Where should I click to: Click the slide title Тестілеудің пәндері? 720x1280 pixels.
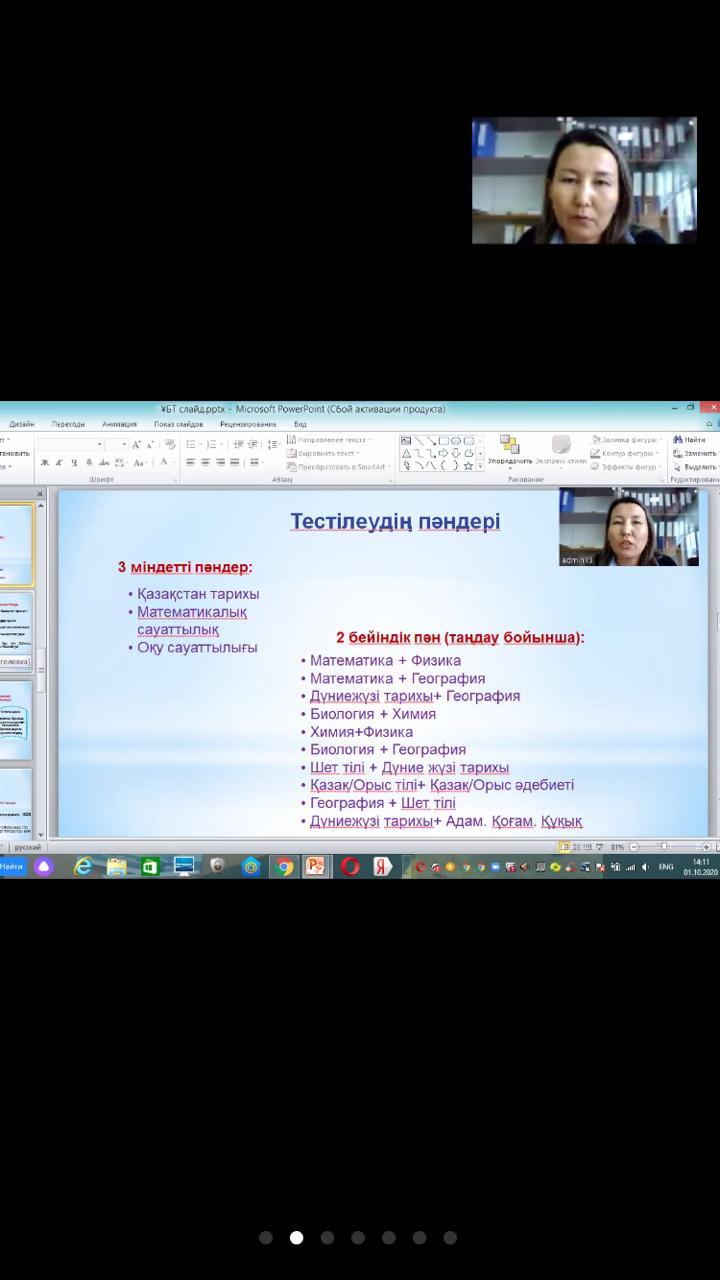tap(395, 522)
